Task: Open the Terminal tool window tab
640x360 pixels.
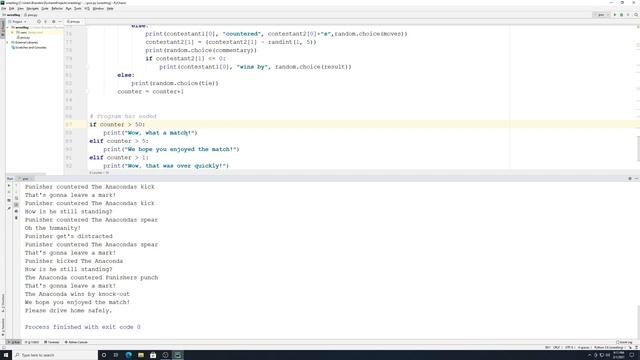Action: pos(52,342)
